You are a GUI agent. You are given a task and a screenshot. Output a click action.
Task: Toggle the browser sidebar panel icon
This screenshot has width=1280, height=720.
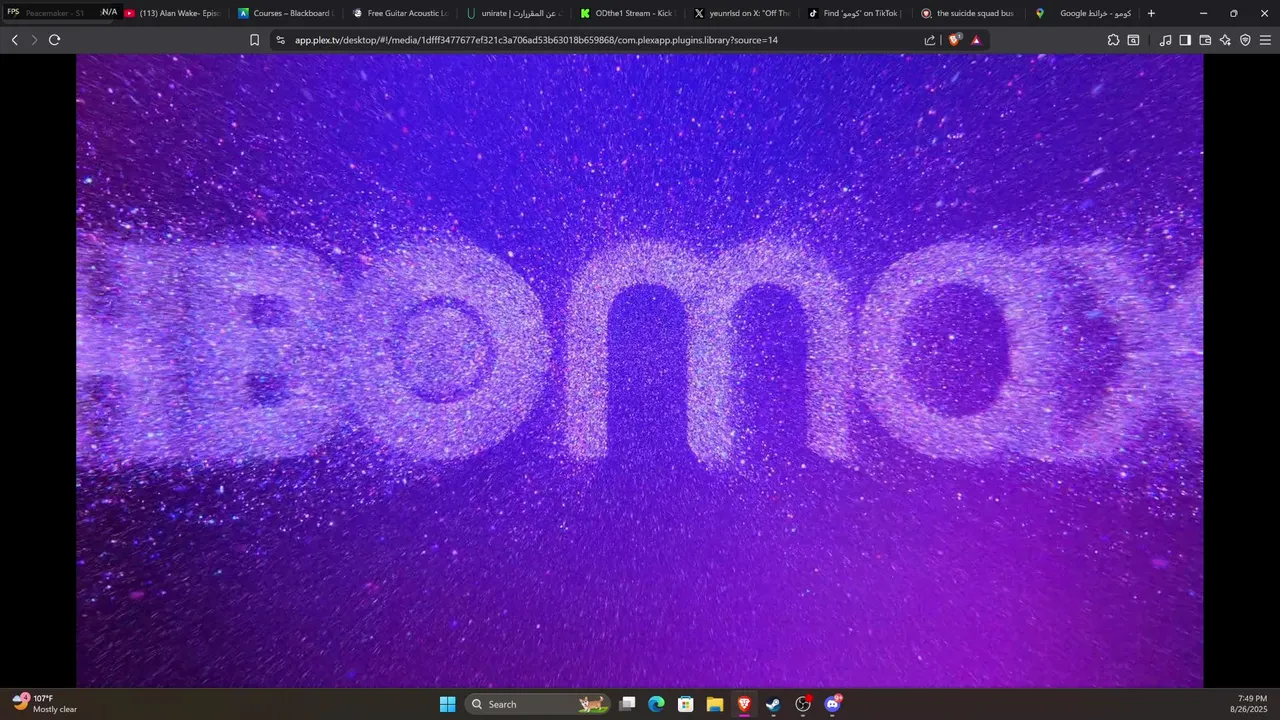1185,40
